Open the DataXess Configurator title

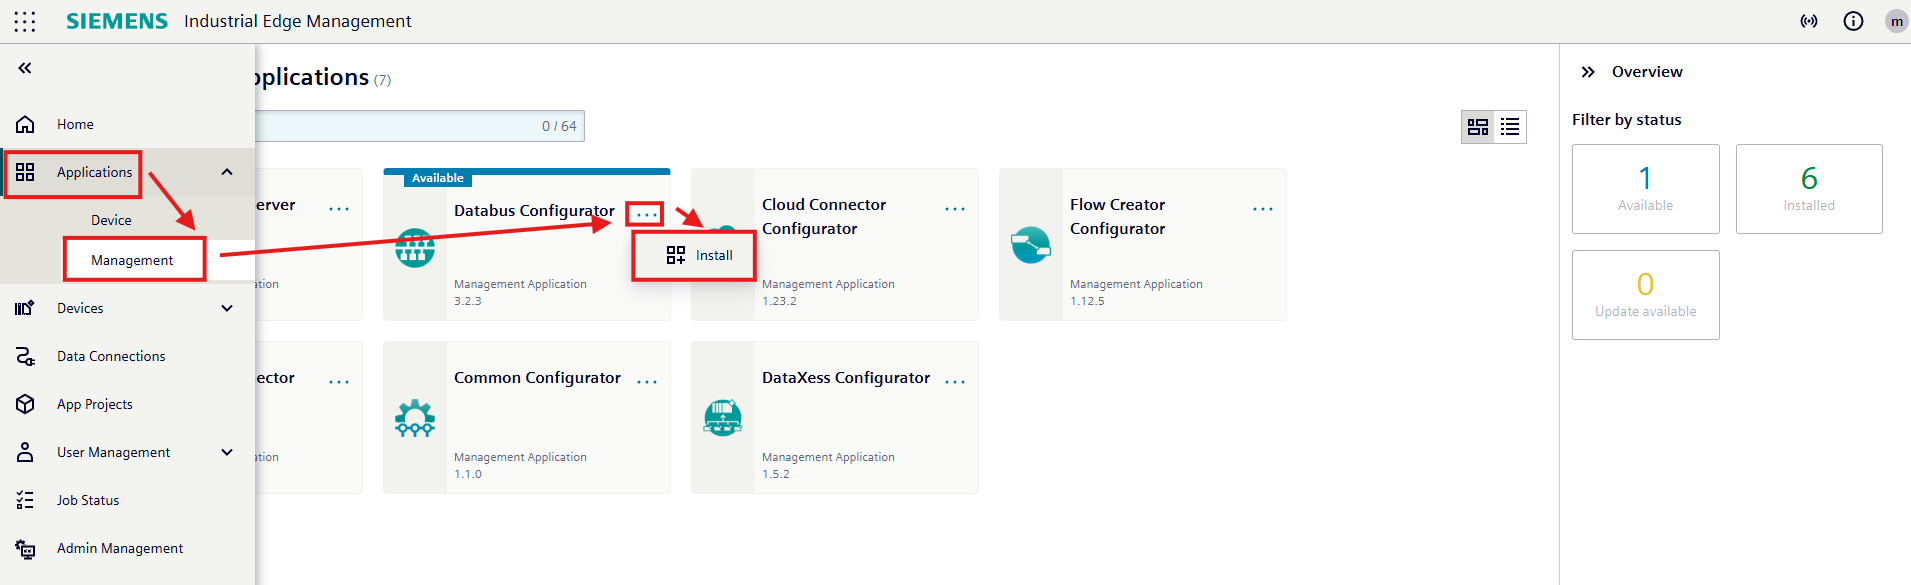(x=846, y=377)
